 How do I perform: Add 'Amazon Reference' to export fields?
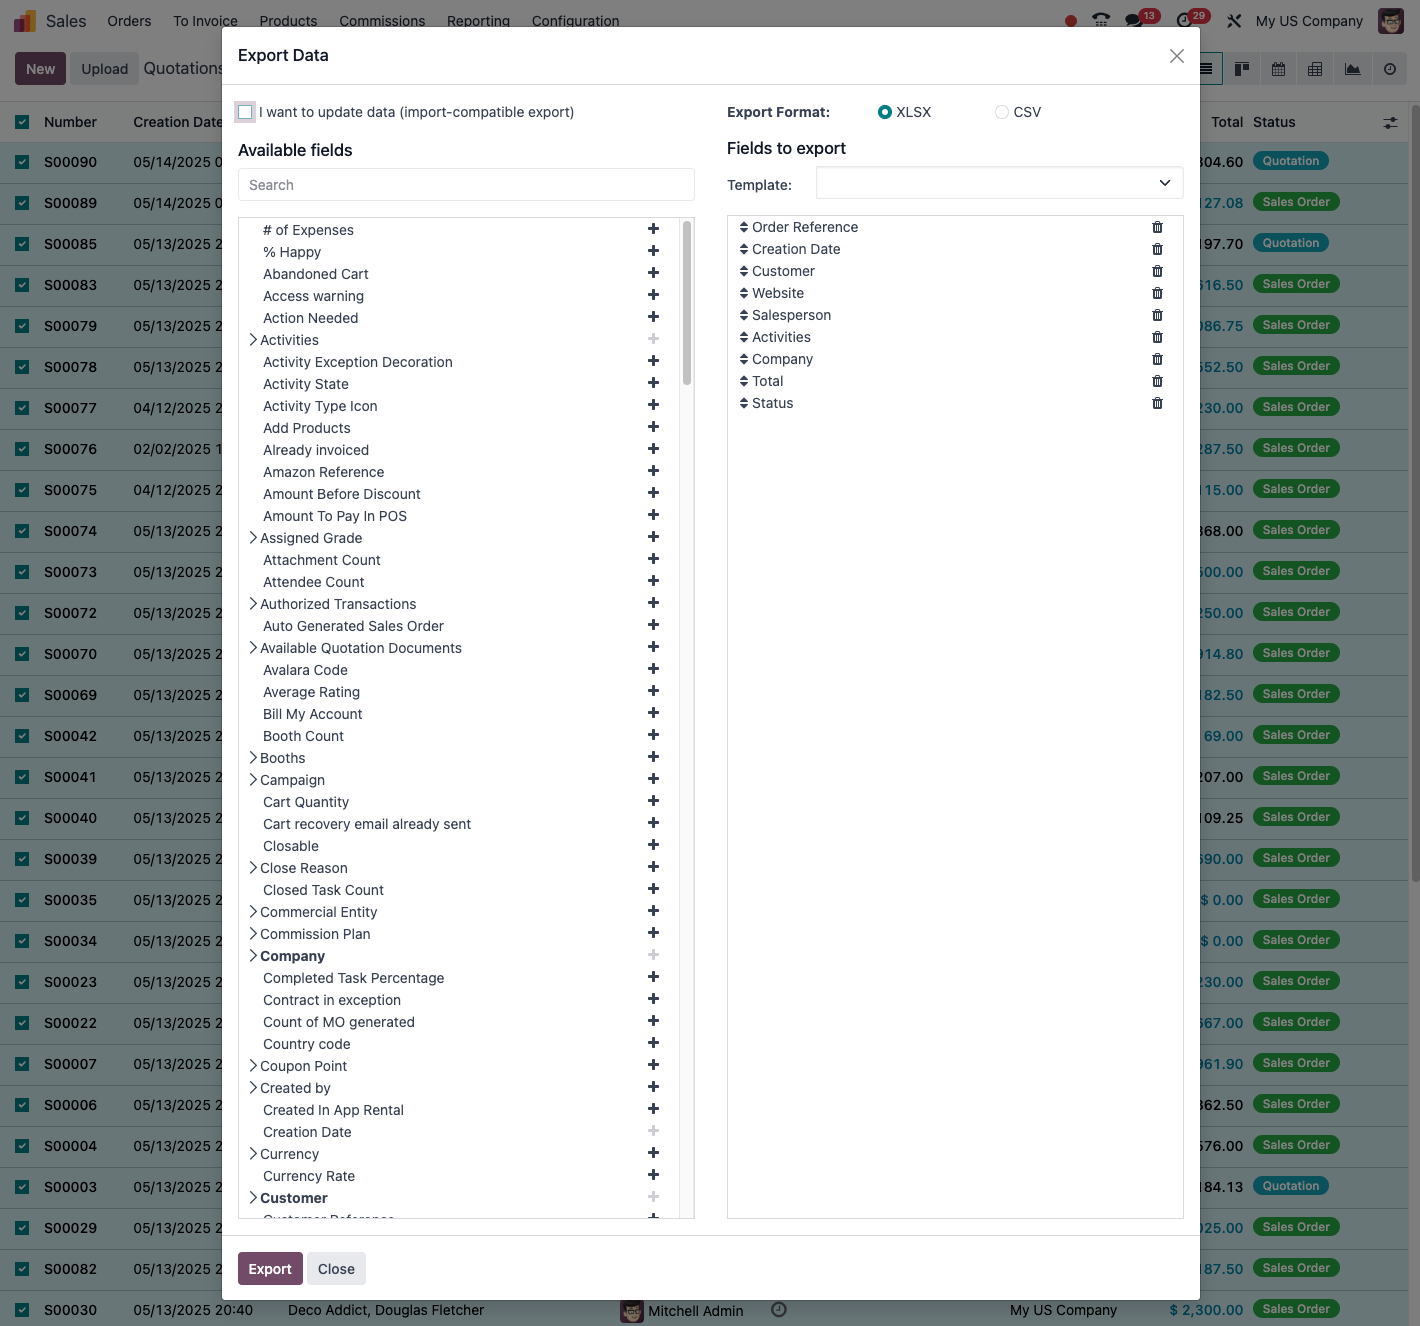(653, 471)
